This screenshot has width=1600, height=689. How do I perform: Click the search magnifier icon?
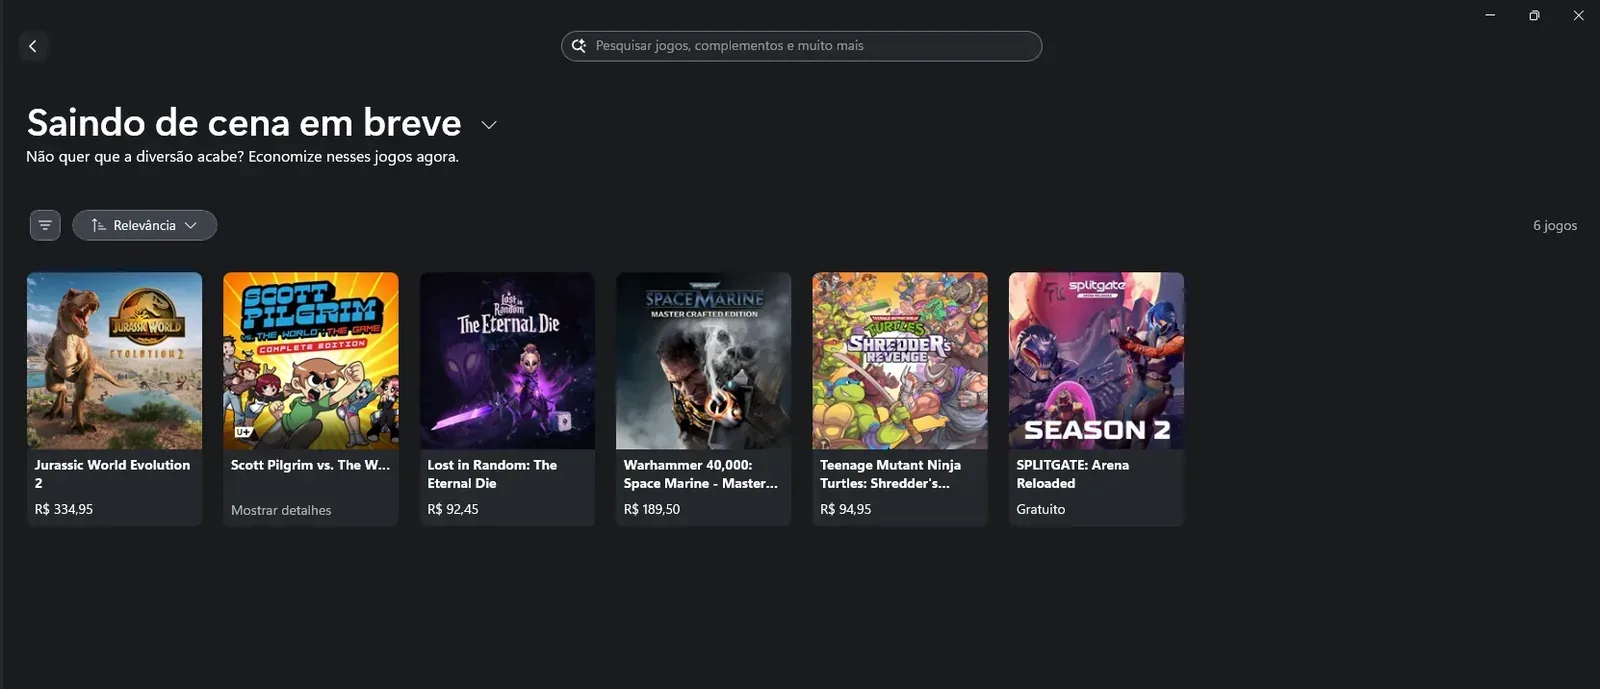pos(579,46)
